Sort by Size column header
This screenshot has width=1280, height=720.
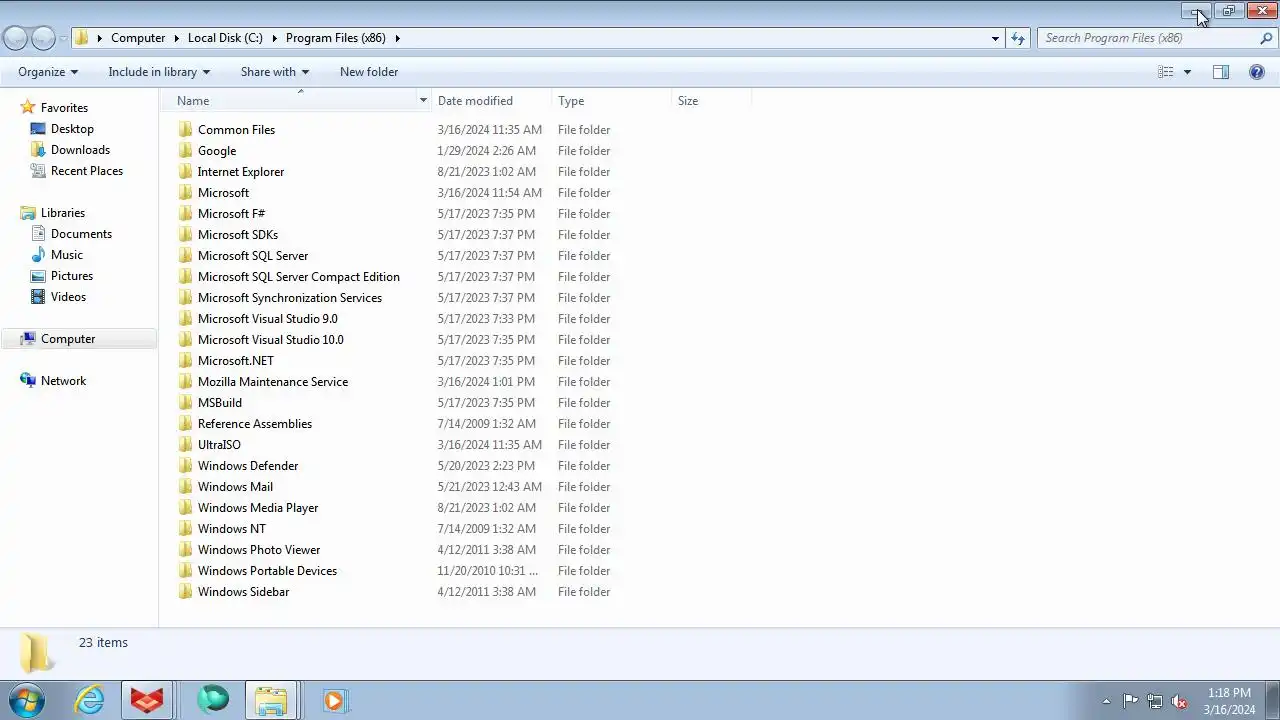pos(711,101)
